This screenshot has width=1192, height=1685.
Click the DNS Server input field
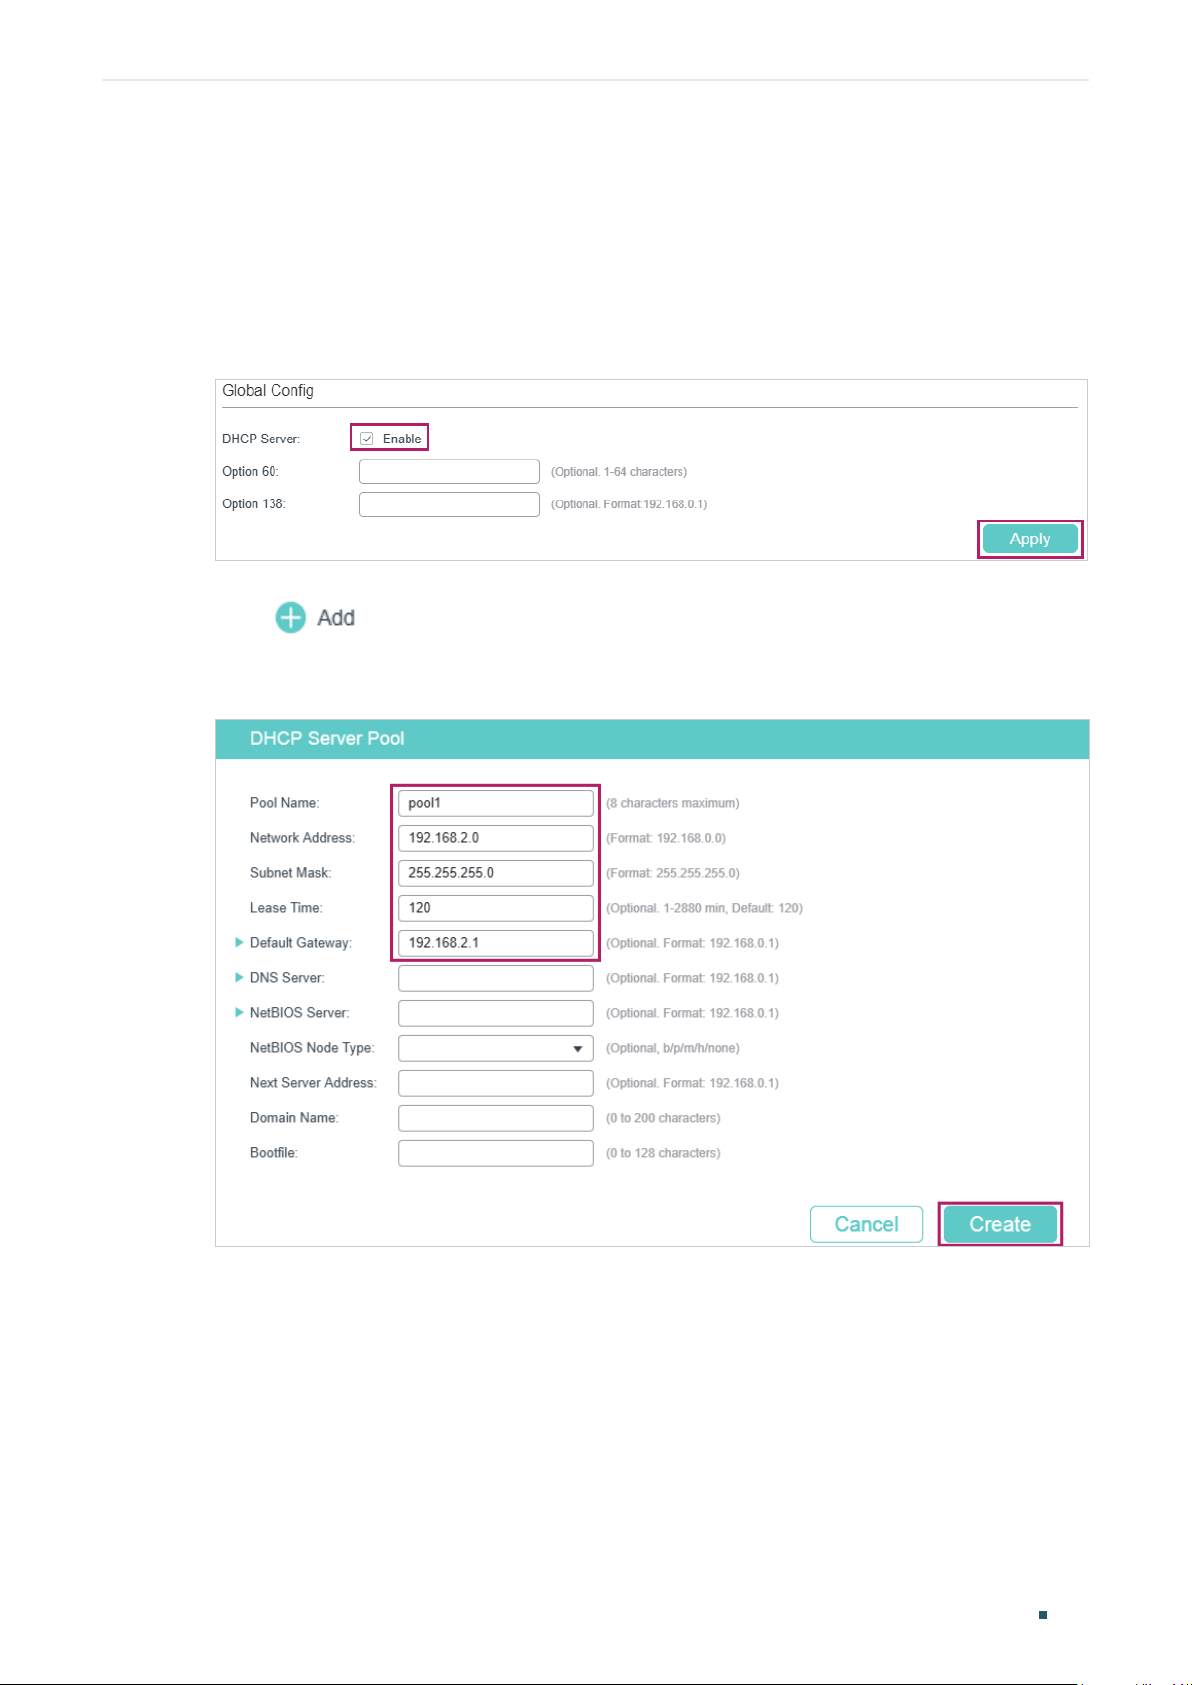(x=496, y=978)
